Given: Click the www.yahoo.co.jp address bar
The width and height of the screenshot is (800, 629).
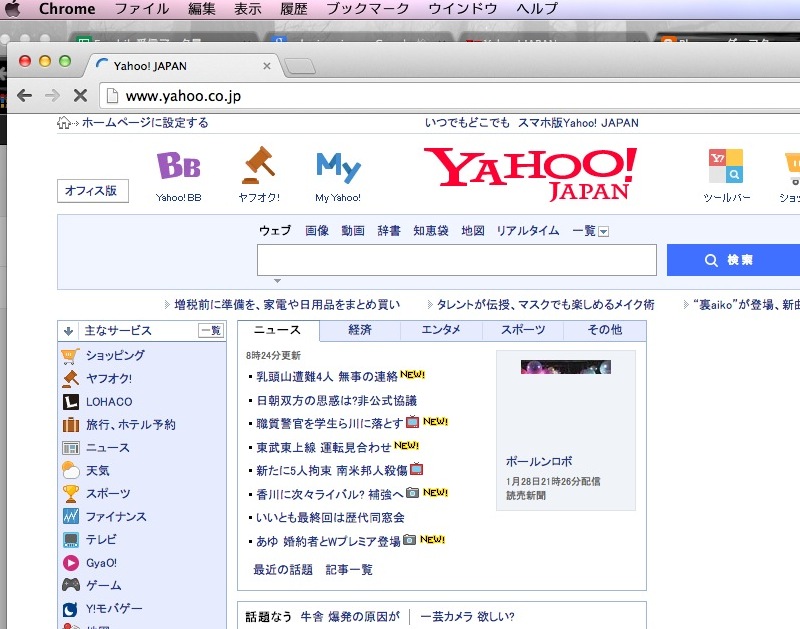Looking at the screenshot, I should click(x=450, y=96).
